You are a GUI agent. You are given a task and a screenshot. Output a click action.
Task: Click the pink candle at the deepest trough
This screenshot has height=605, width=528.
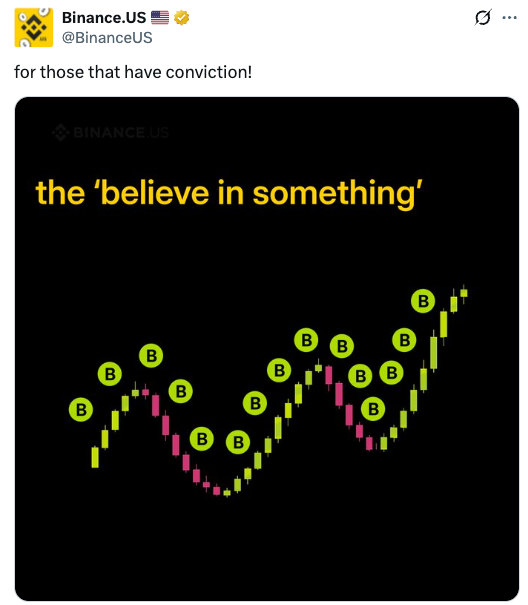click(217, 490)
